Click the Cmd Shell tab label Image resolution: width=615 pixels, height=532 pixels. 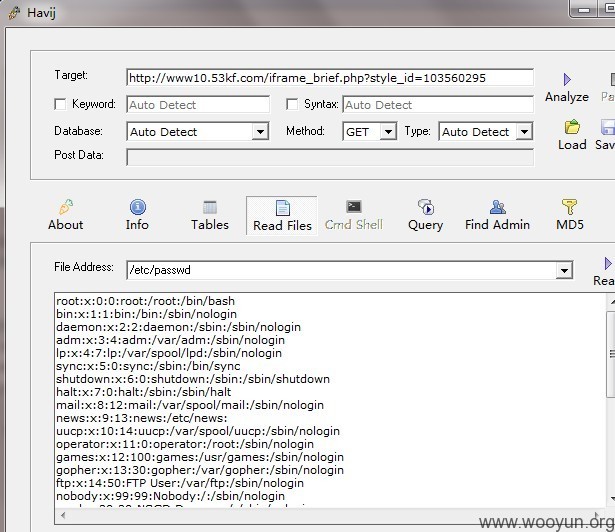click(x=354, y=225)
